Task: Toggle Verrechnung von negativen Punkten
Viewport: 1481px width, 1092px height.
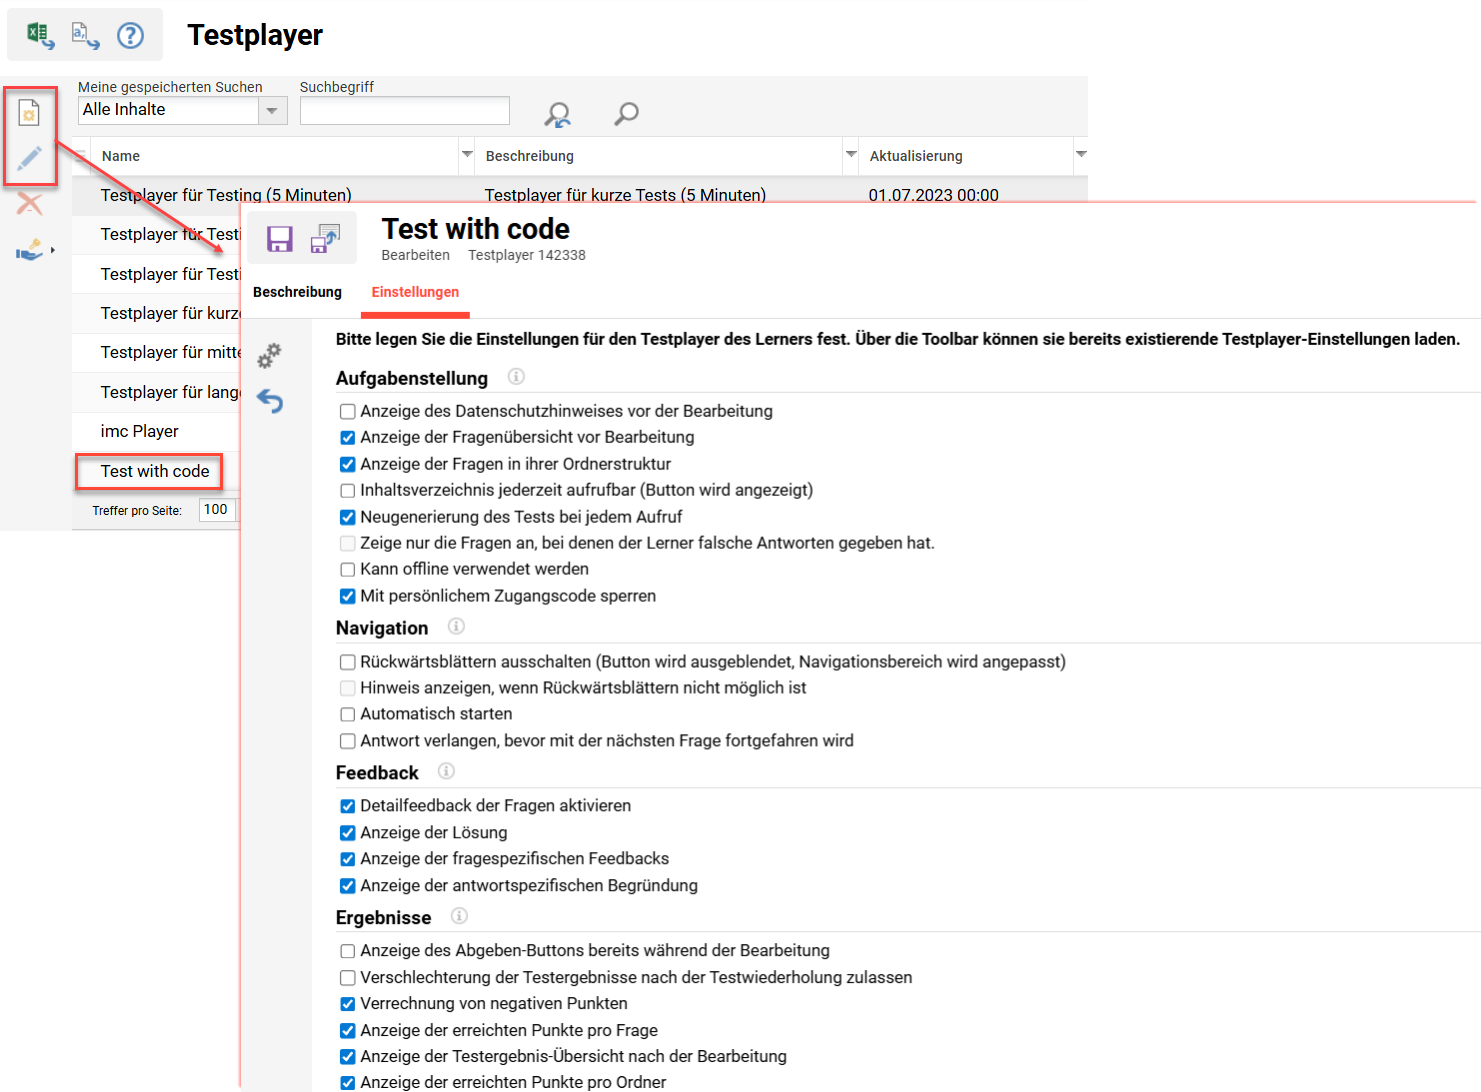Action: coord(347,1004)
